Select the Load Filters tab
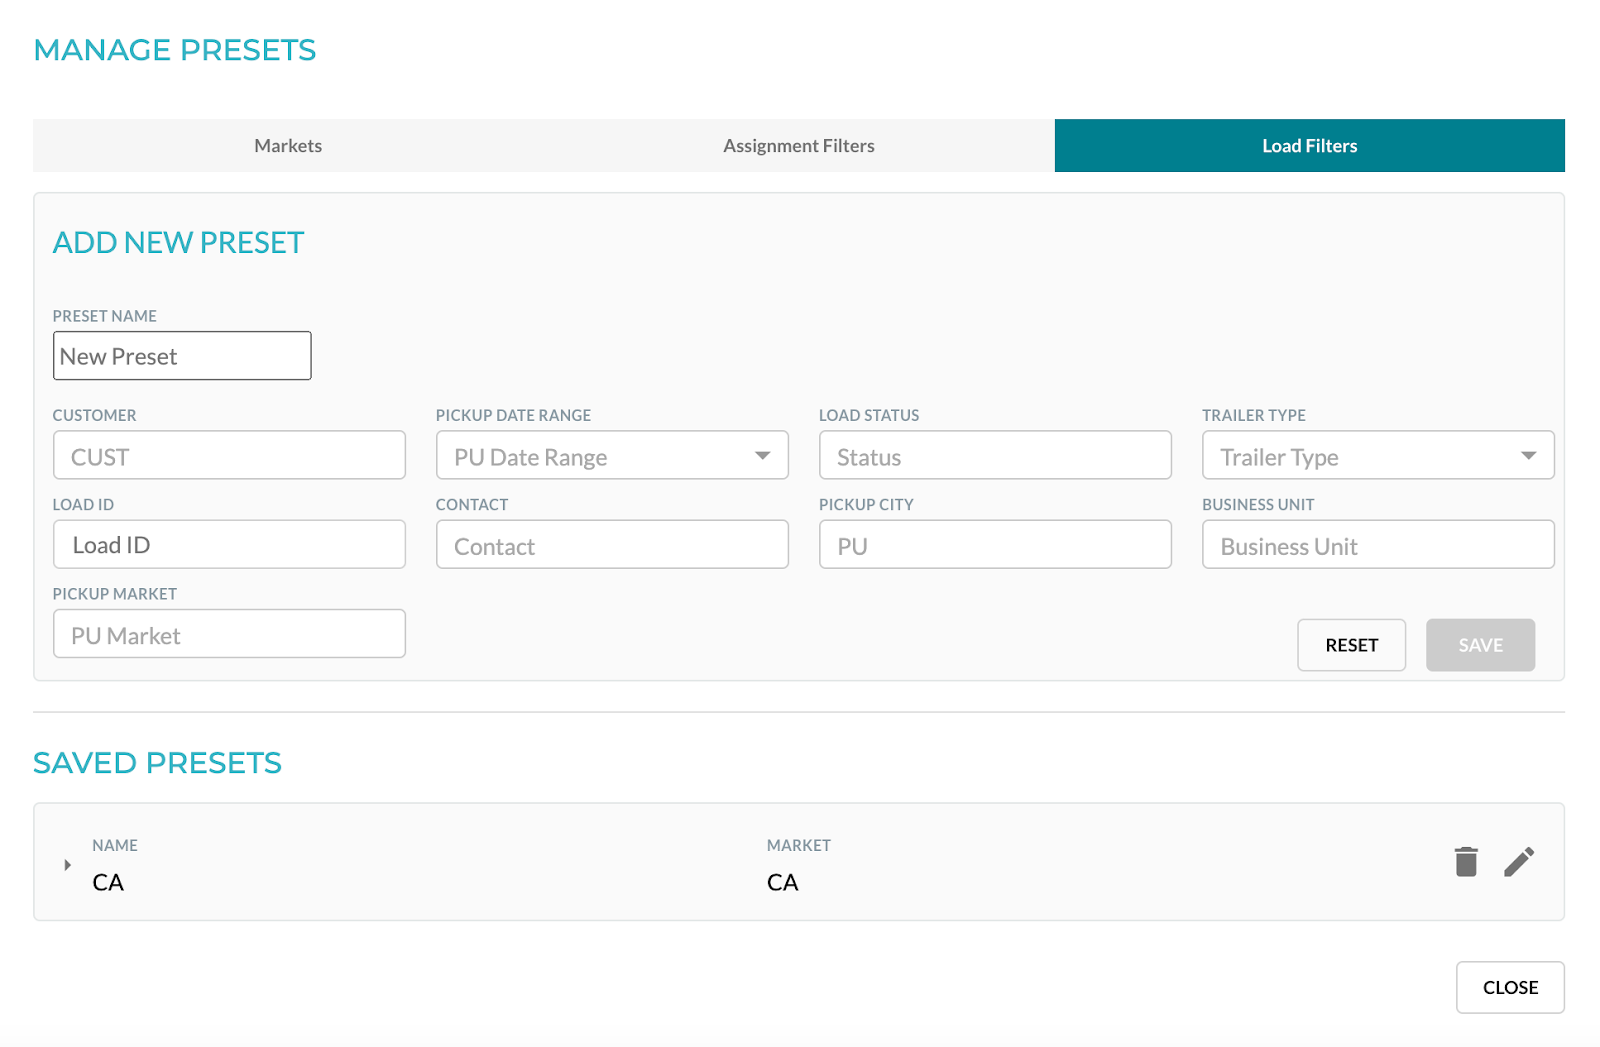 (1309, 145)
